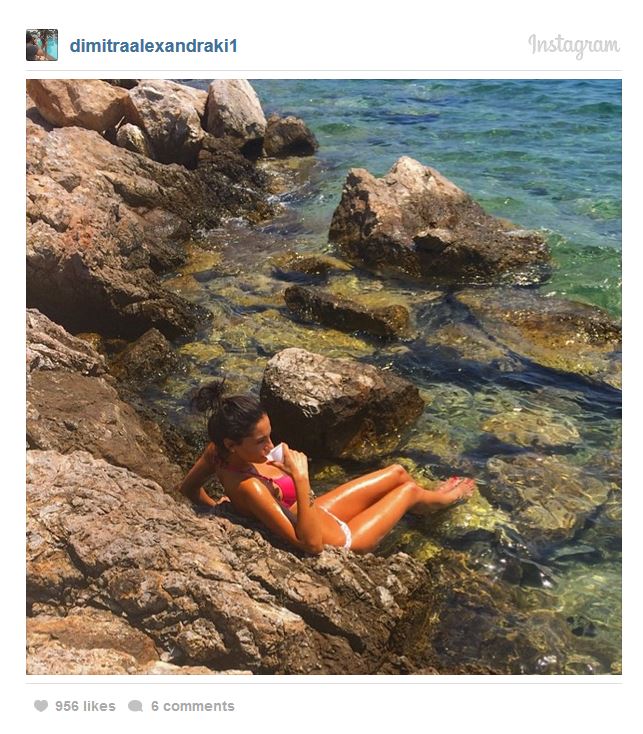Select the pale grey boulder beside the sea
This screenshot has width=643, height=734.
[x=234, y=109]
